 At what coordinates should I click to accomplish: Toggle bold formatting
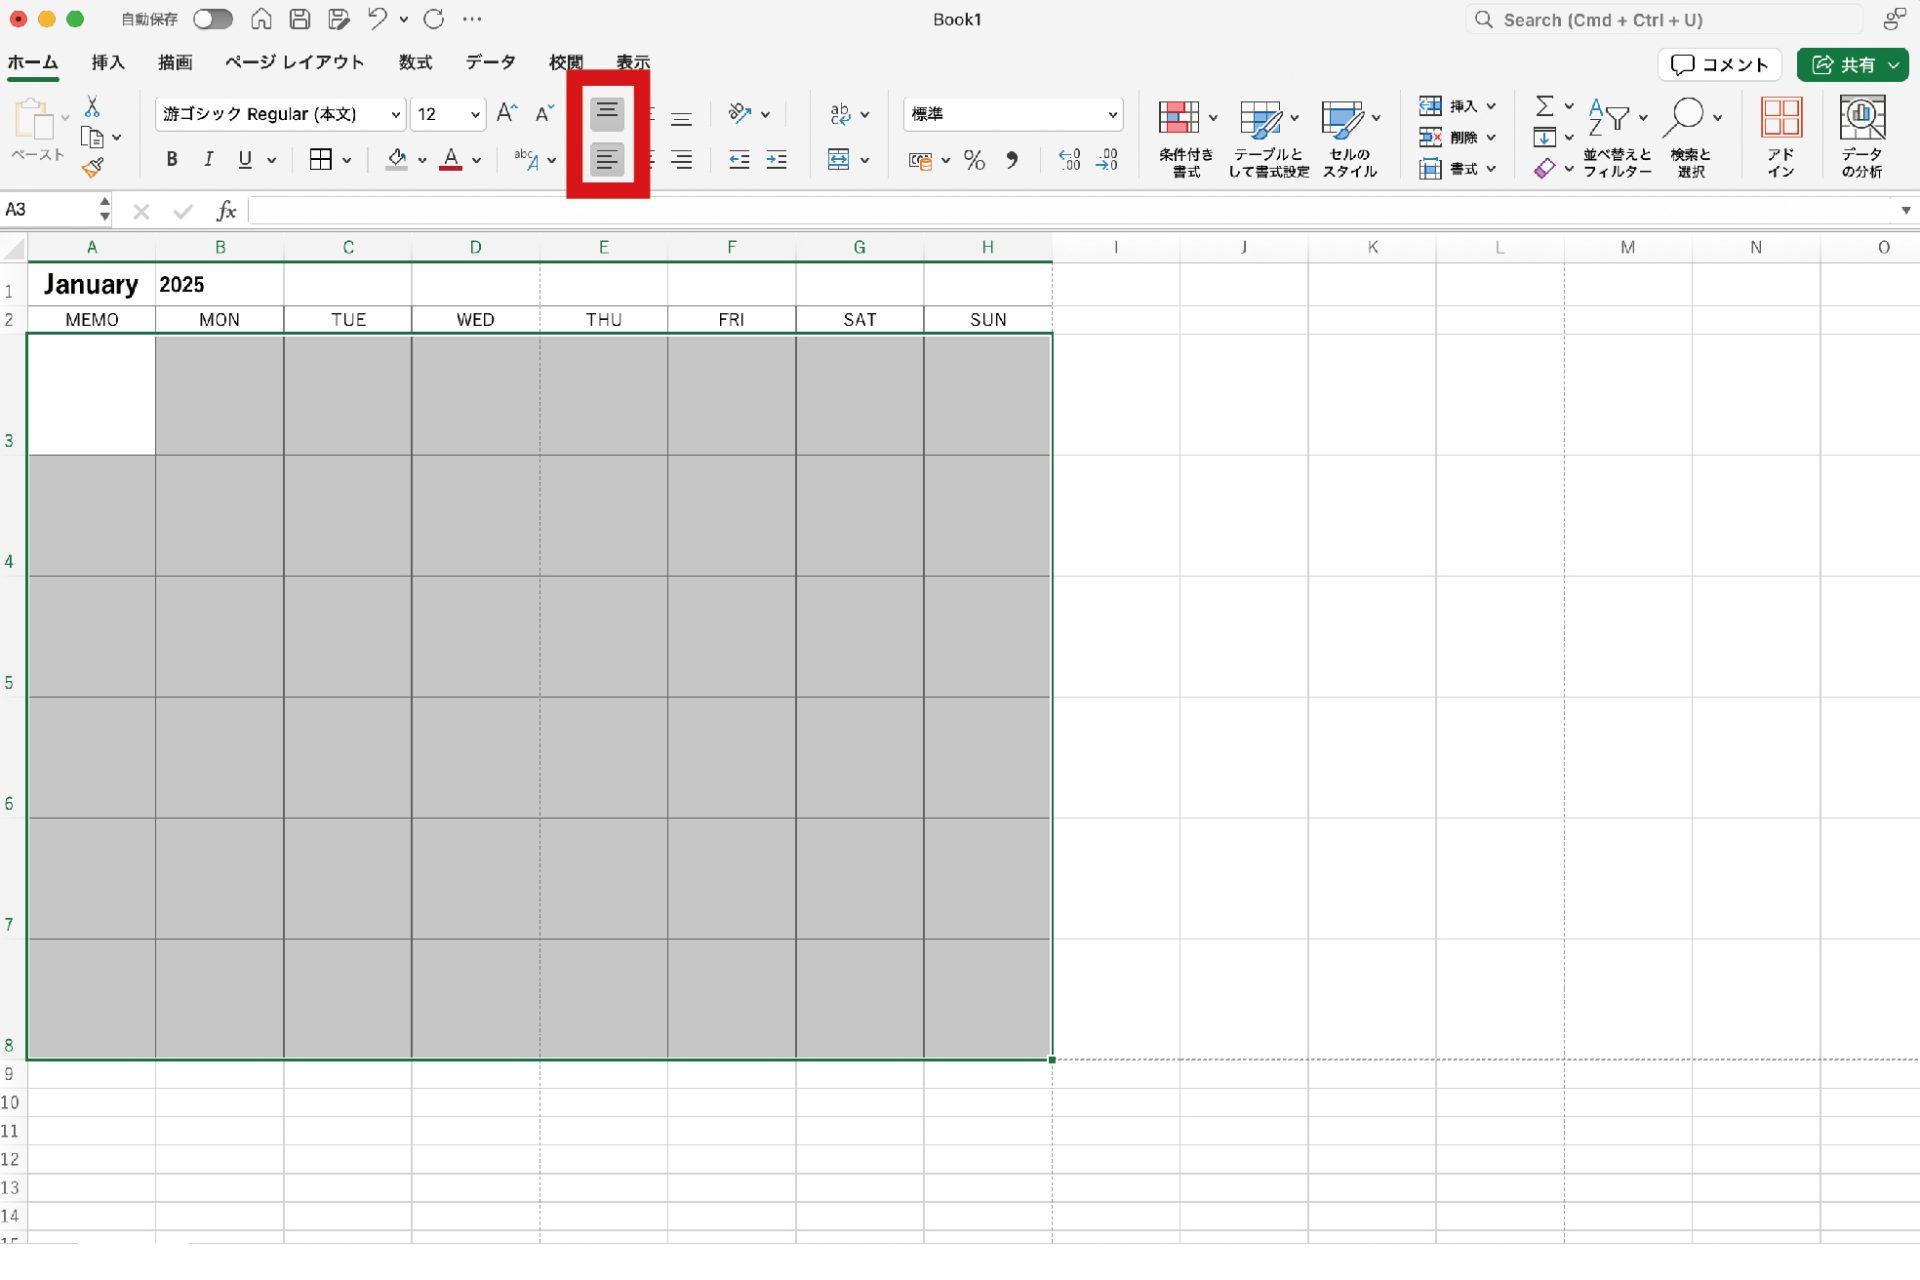(x=172, y=160)
